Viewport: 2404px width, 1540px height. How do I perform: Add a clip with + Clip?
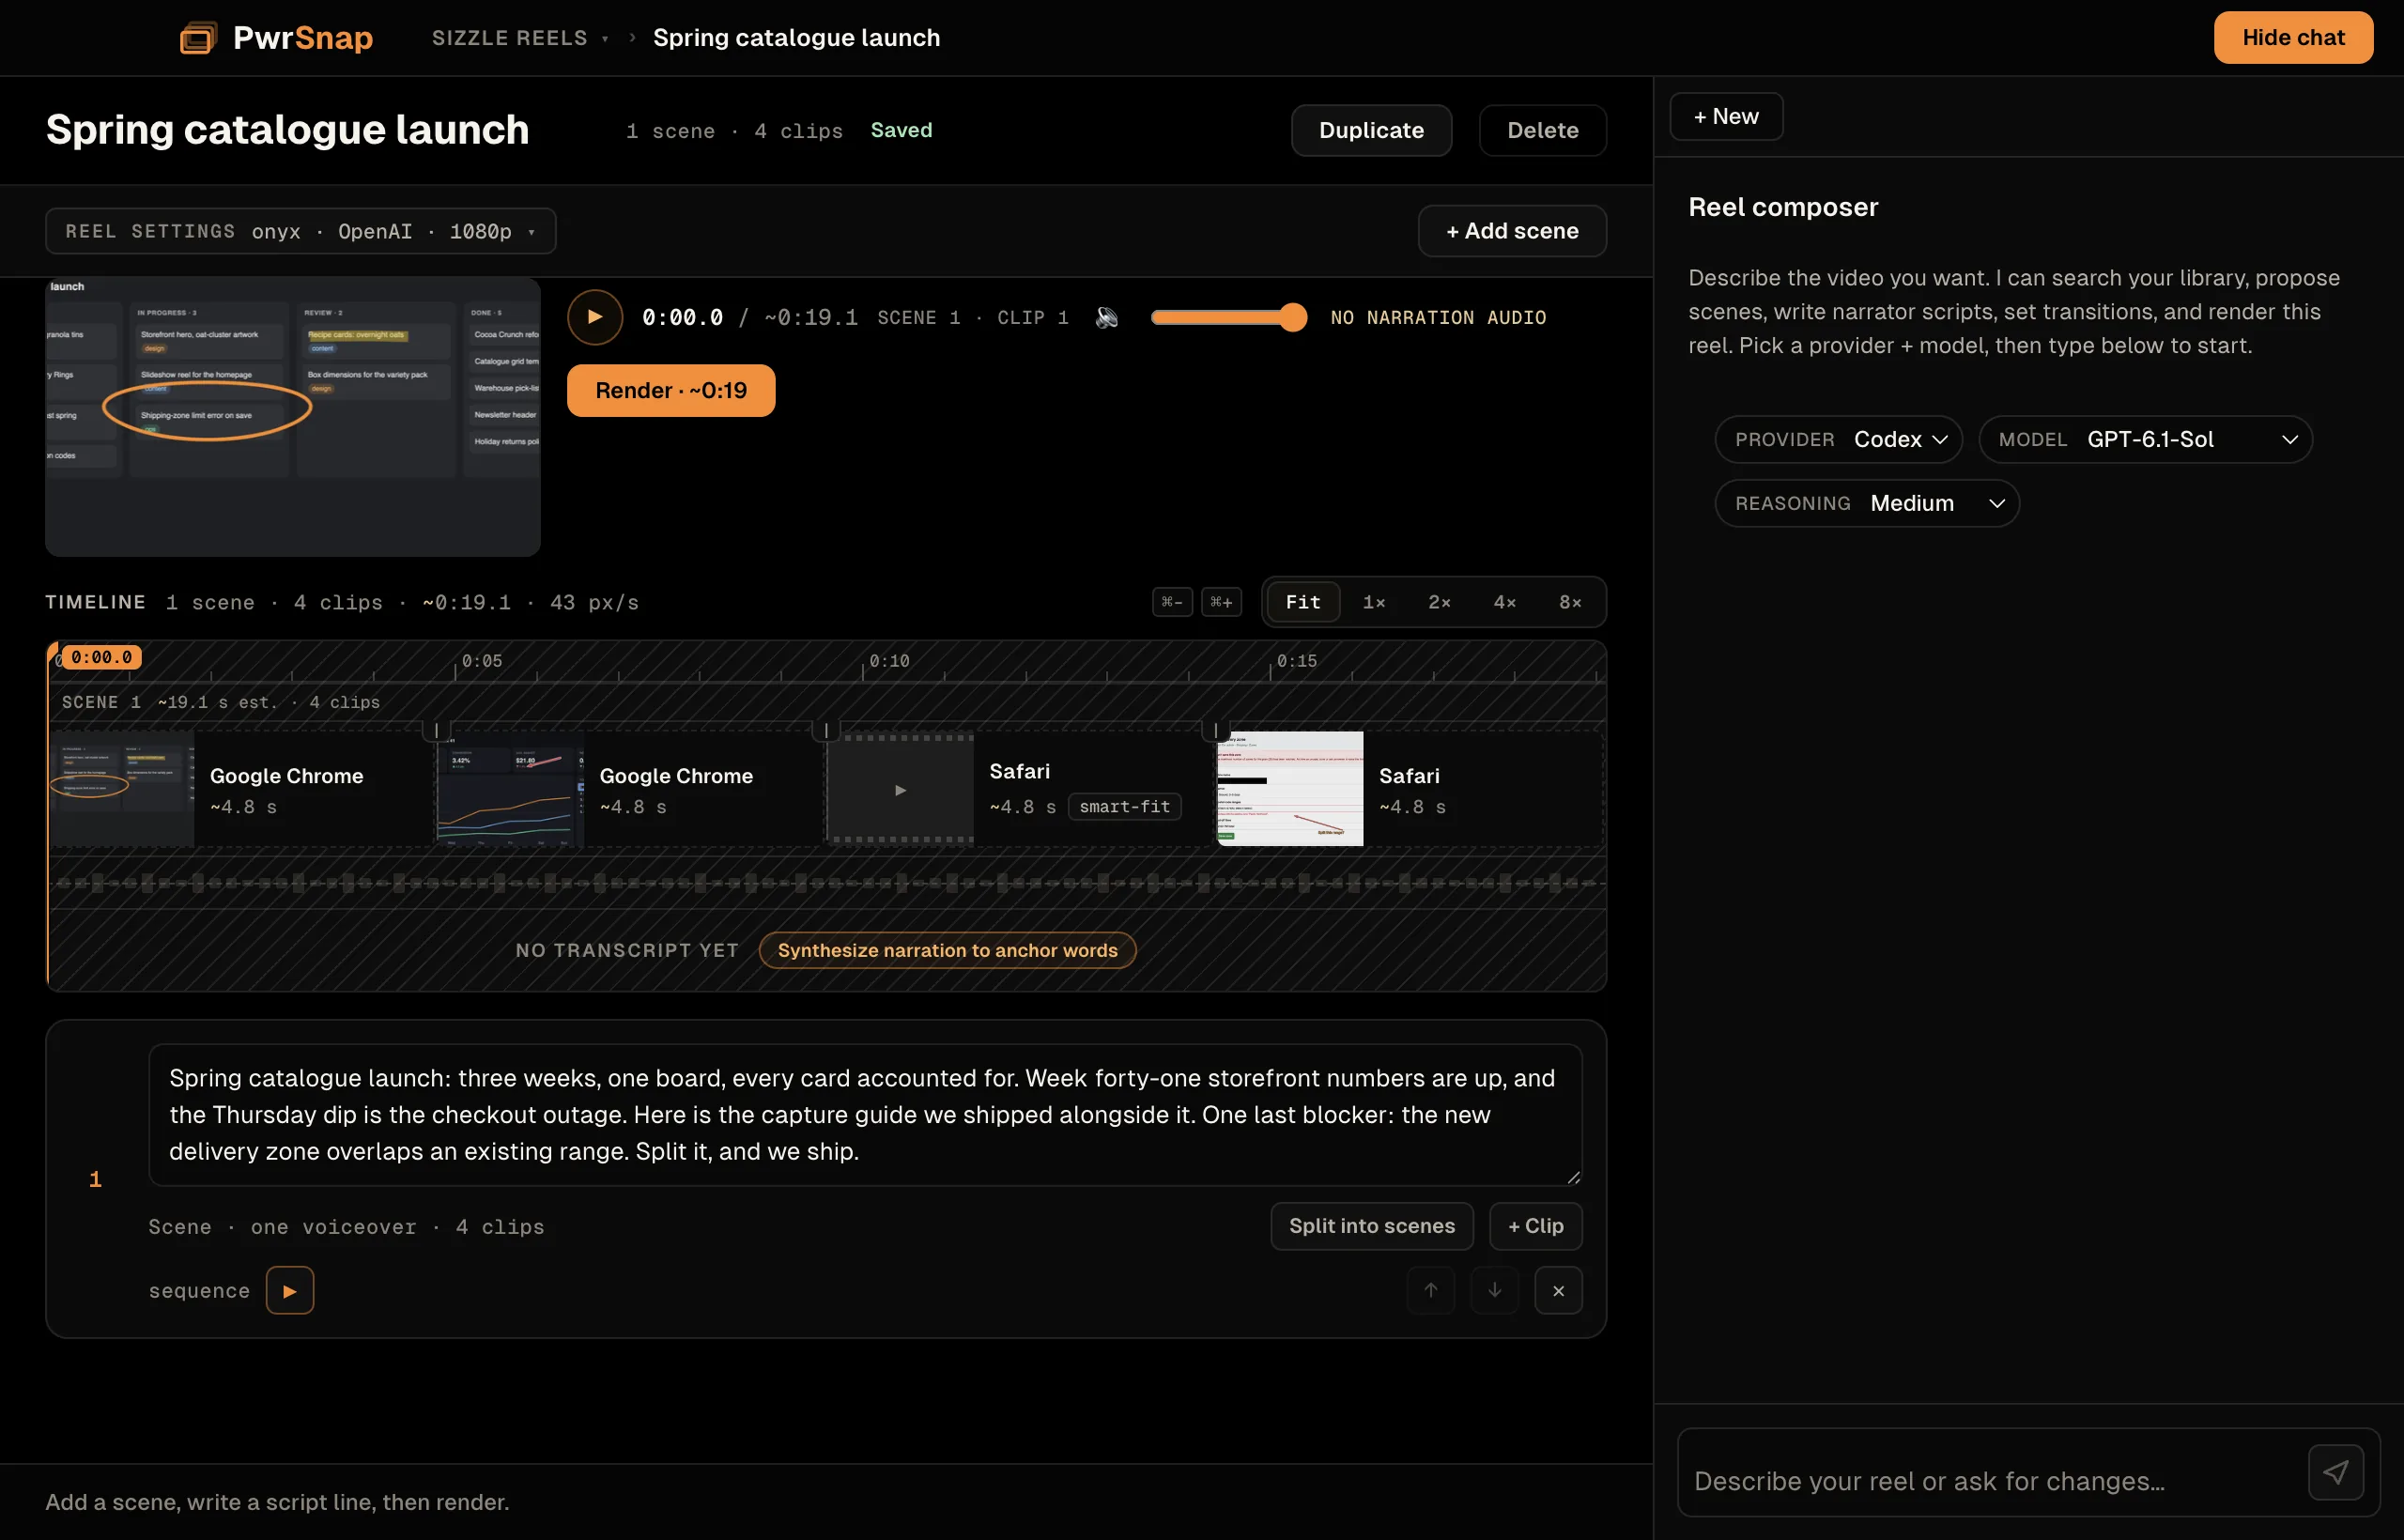[1536, 1226]
